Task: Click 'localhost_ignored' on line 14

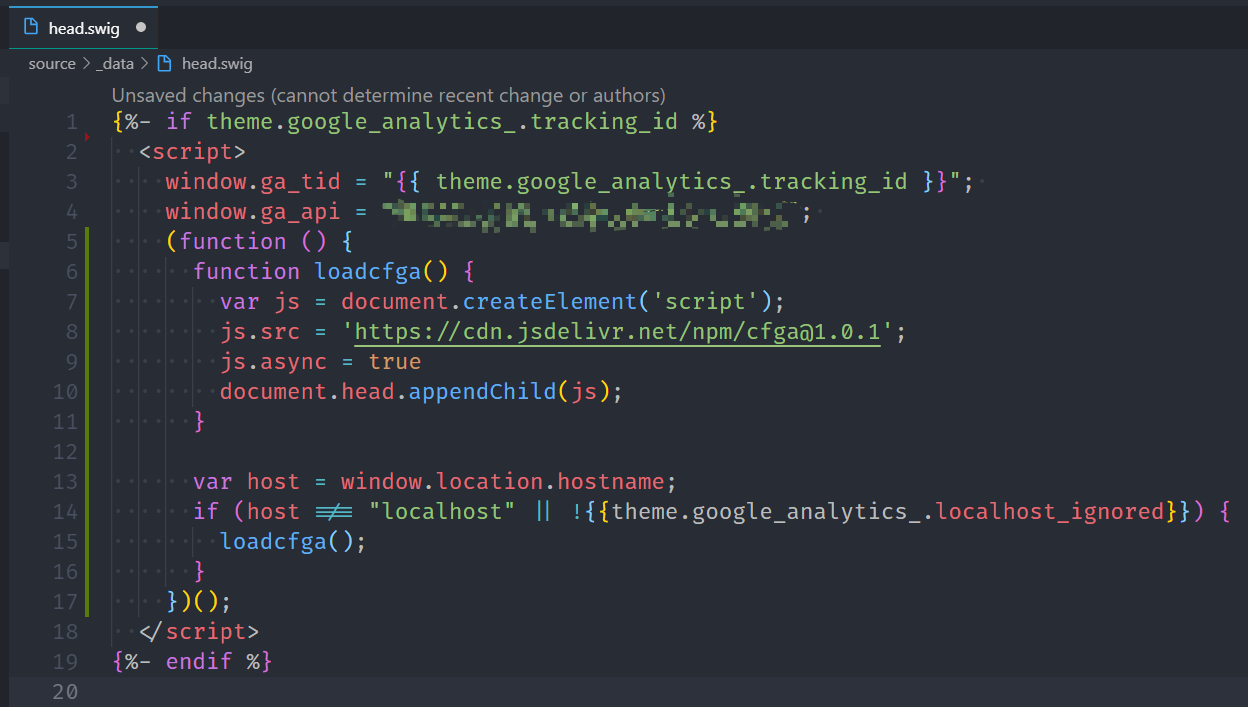Action: pos(1051,512)
